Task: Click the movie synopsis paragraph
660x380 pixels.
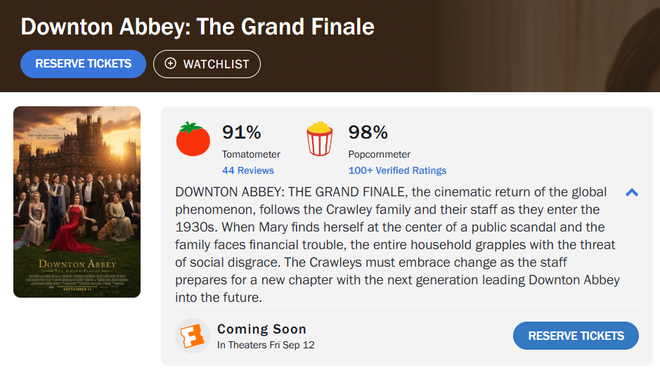Action: pos(397,244)
